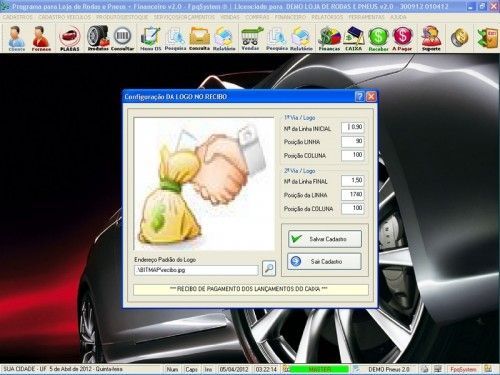Click the first Pesquisa icon beside Nova OS
Screen dimensions: 500x375
[x=175, y=38]
